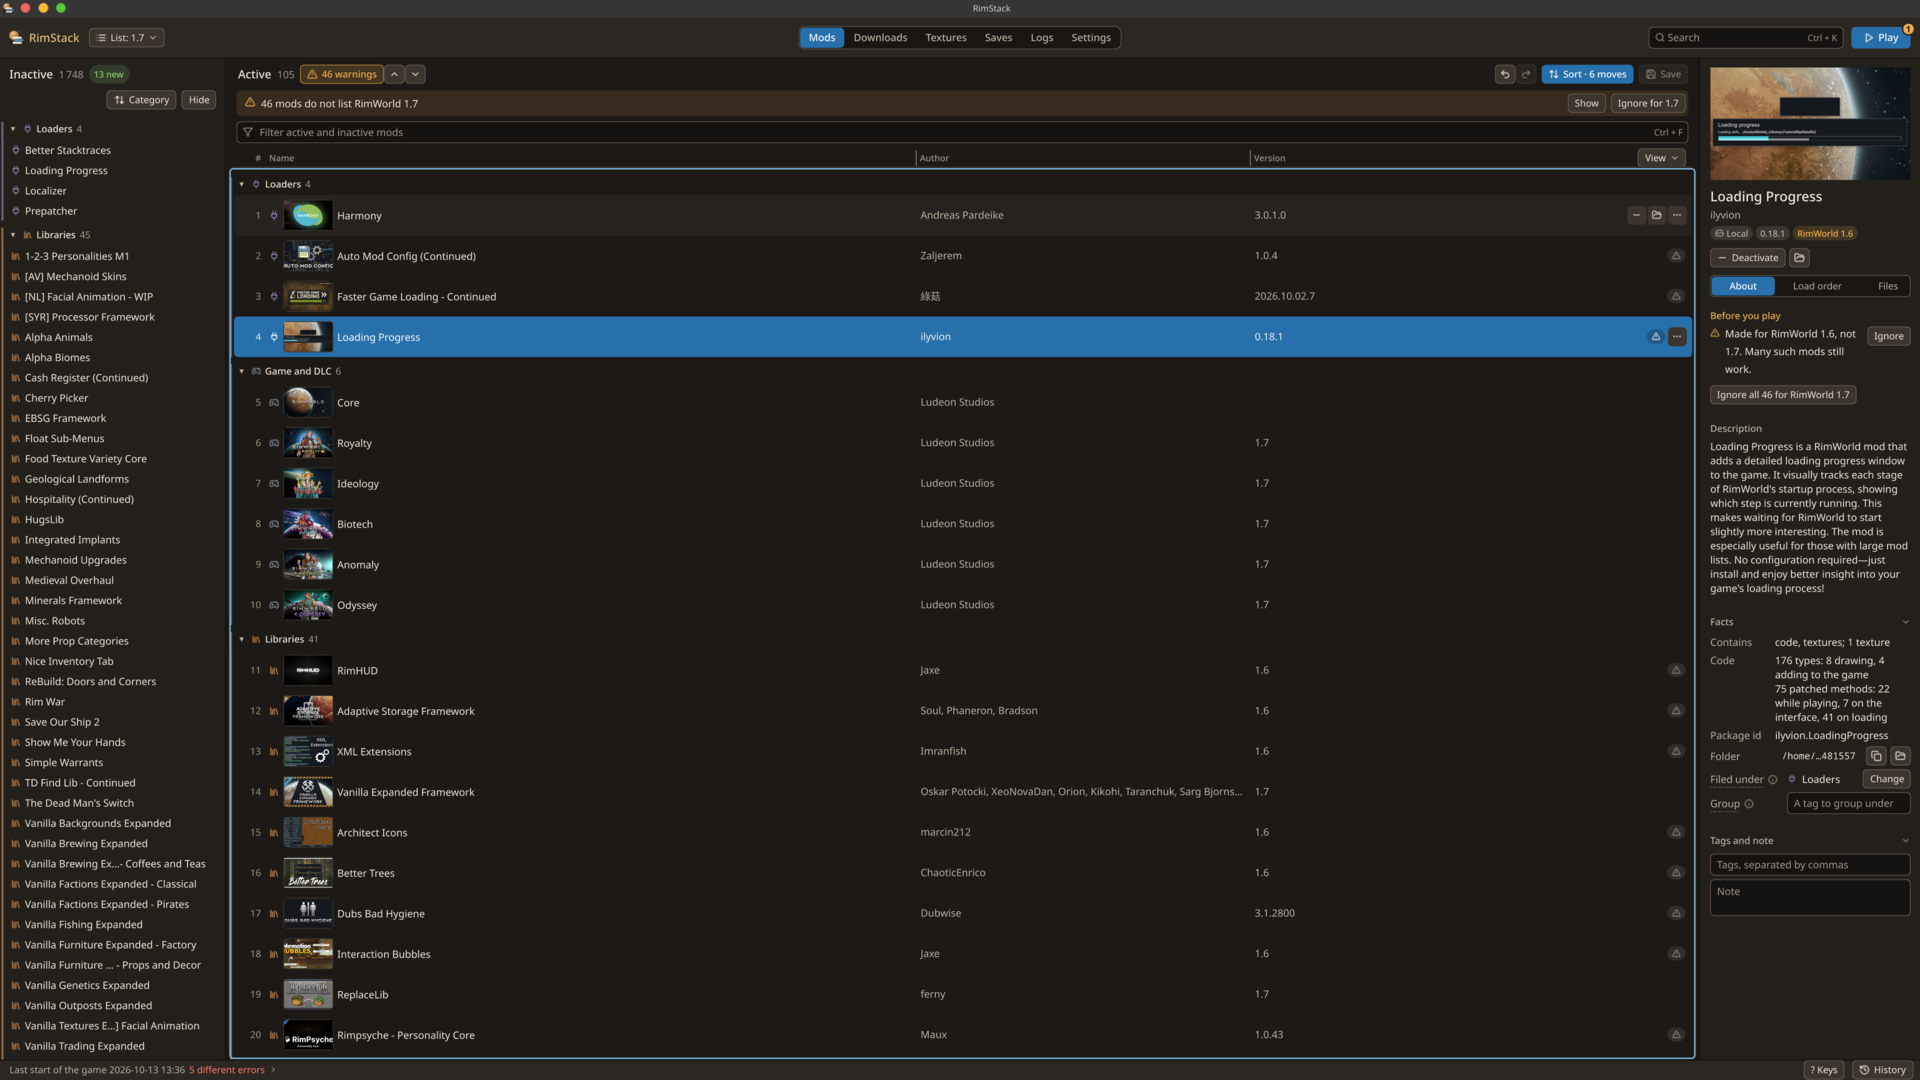Undo the last list change
Screen dimensions: 1920x1080
(x=1504, y=74)
